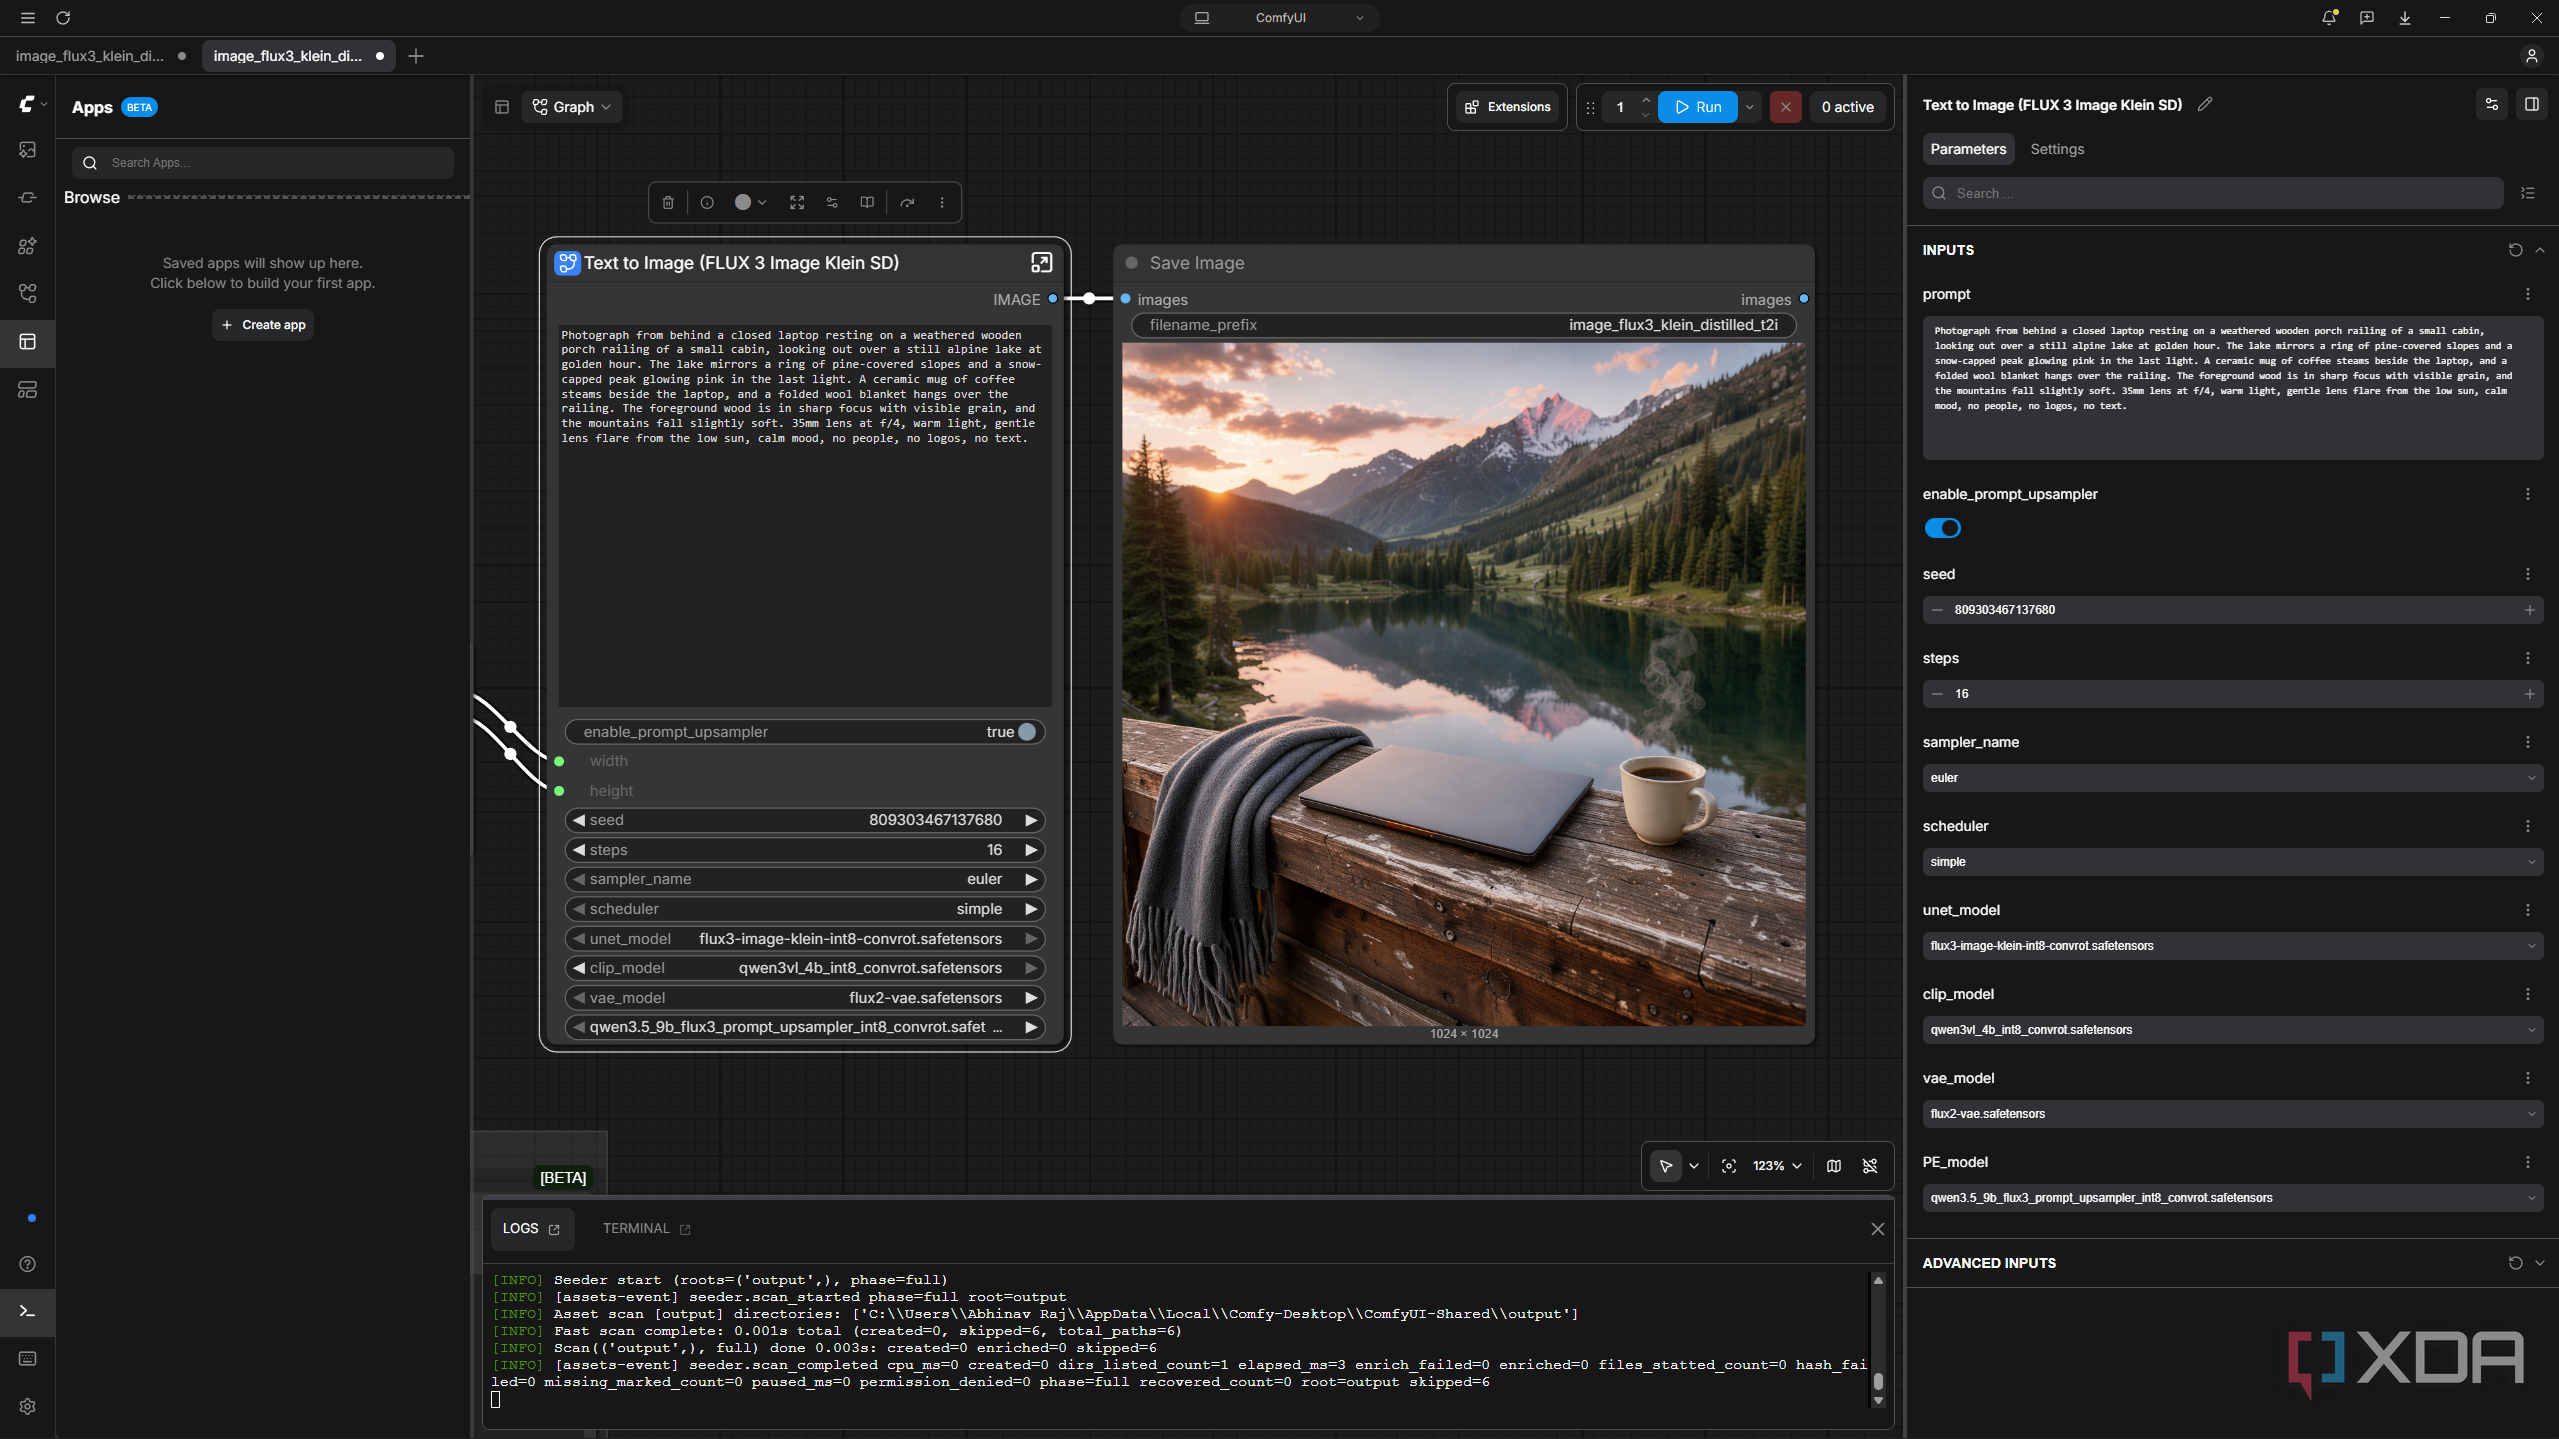Open prompt parameter options menu dots
The image size is (2559, 1439).
click(x=2527, y=294)
